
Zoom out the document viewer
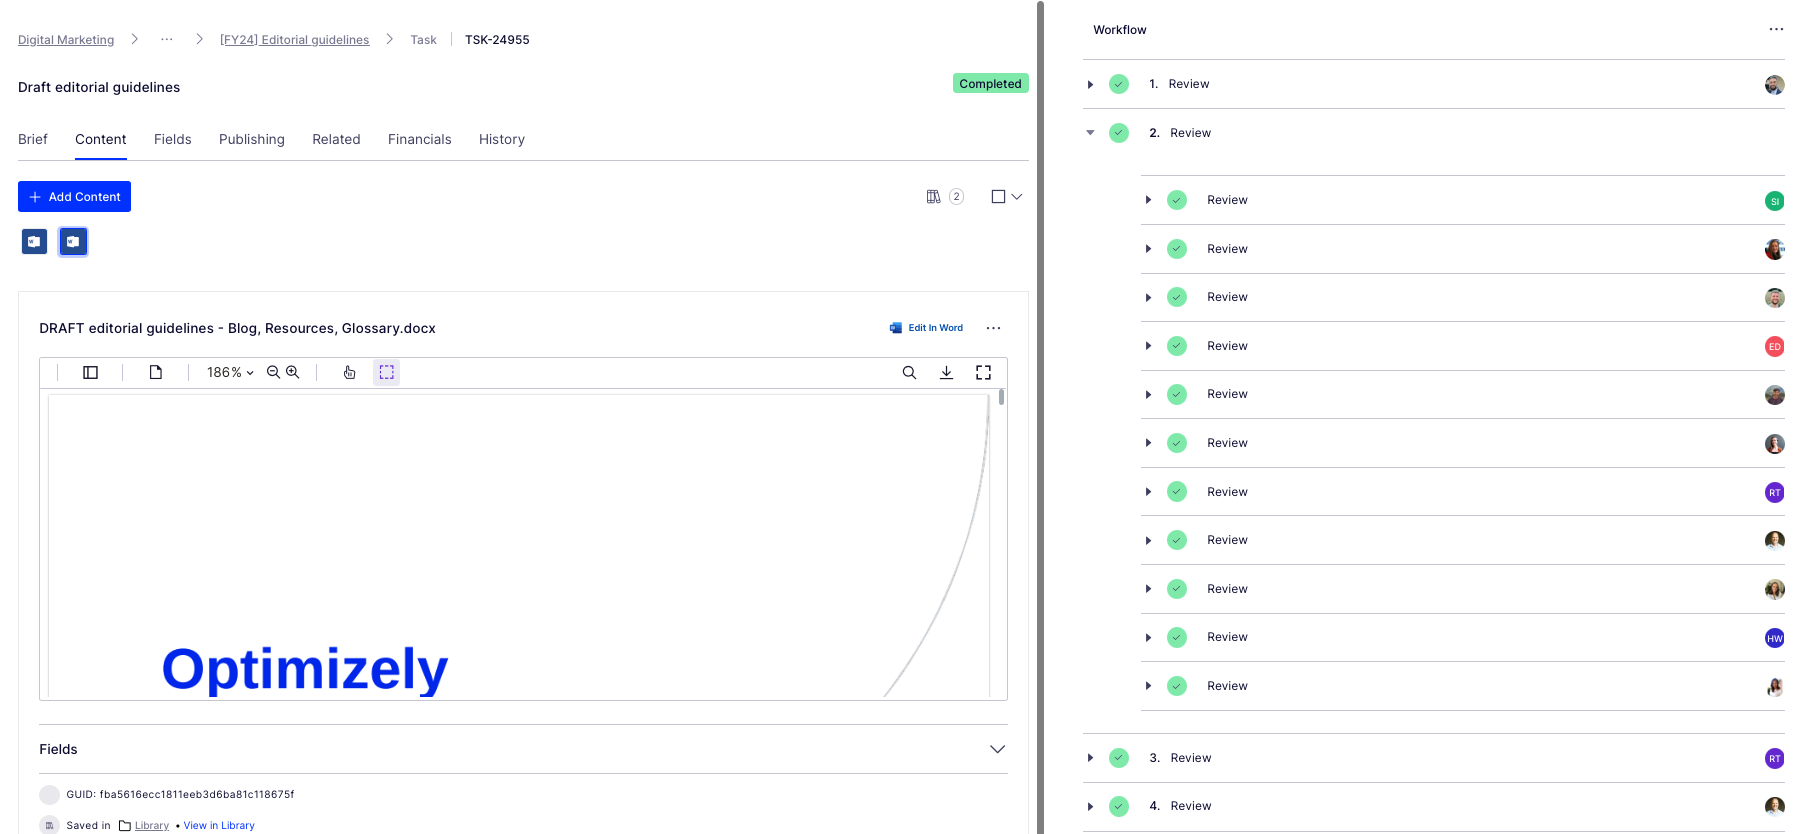point(273,372)
